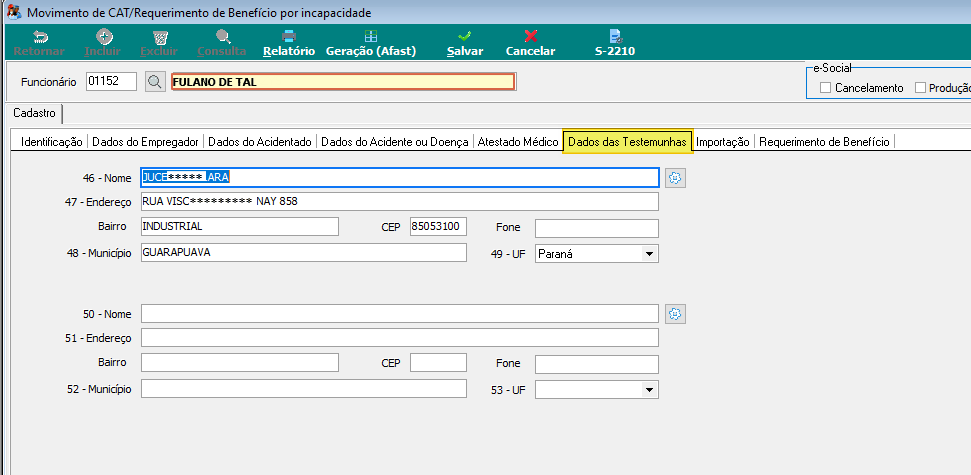Click the 52 - Município empty field
Screen dimensions: 971x475
303,388
